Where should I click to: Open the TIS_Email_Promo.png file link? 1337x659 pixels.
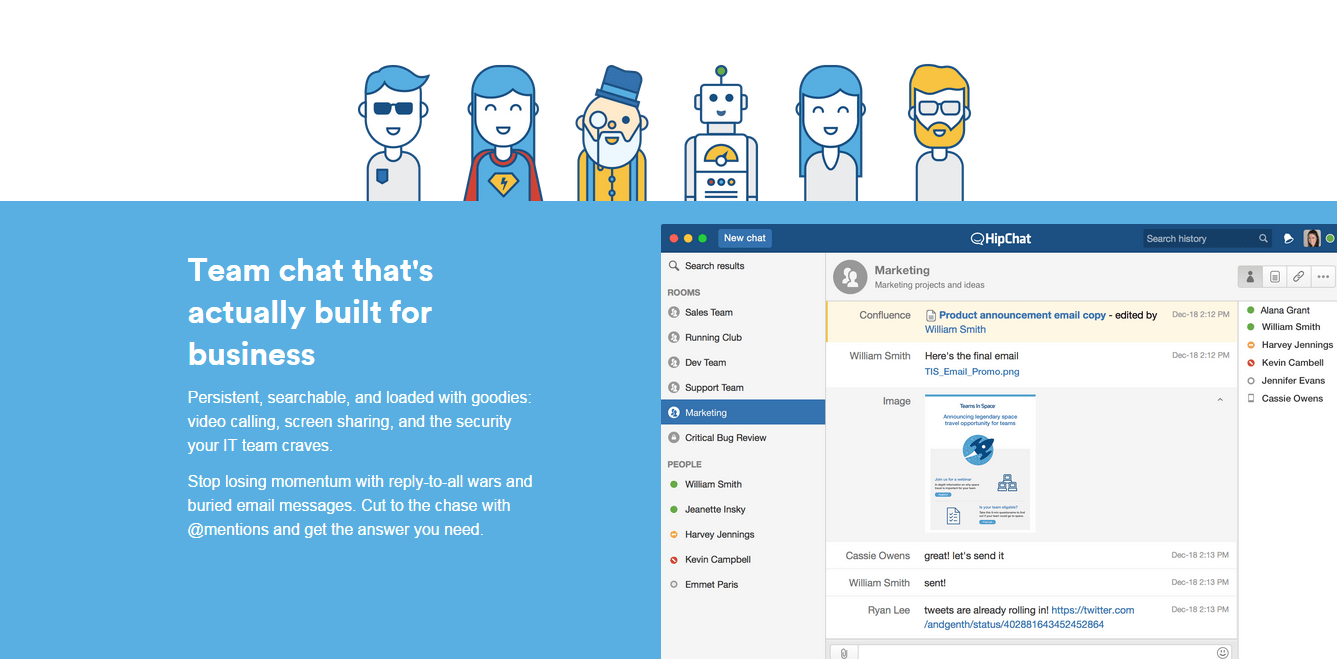[972, 372]
